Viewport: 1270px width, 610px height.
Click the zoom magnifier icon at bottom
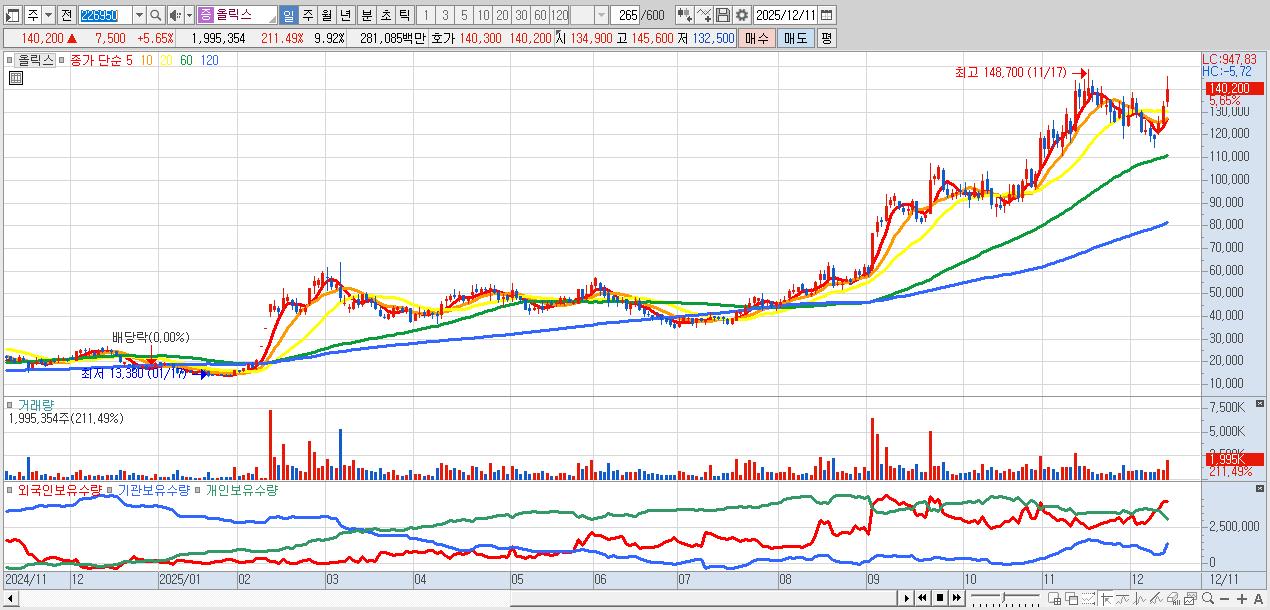point(1208,598)
